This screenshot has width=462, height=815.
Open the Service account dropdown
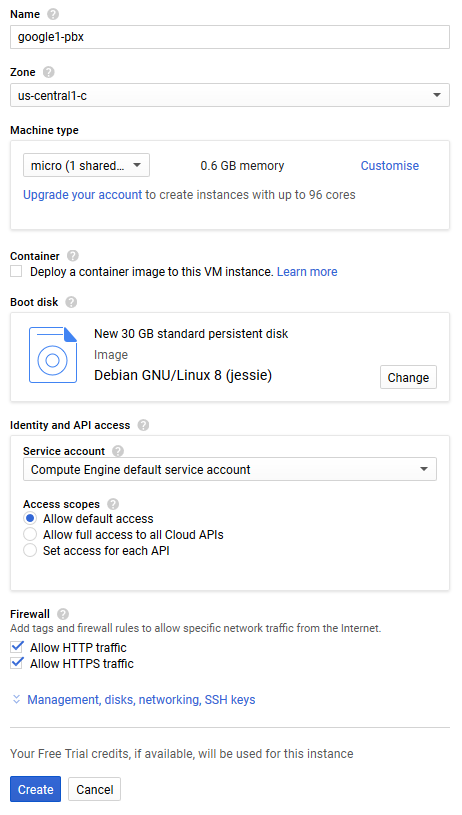coord(230,469)
